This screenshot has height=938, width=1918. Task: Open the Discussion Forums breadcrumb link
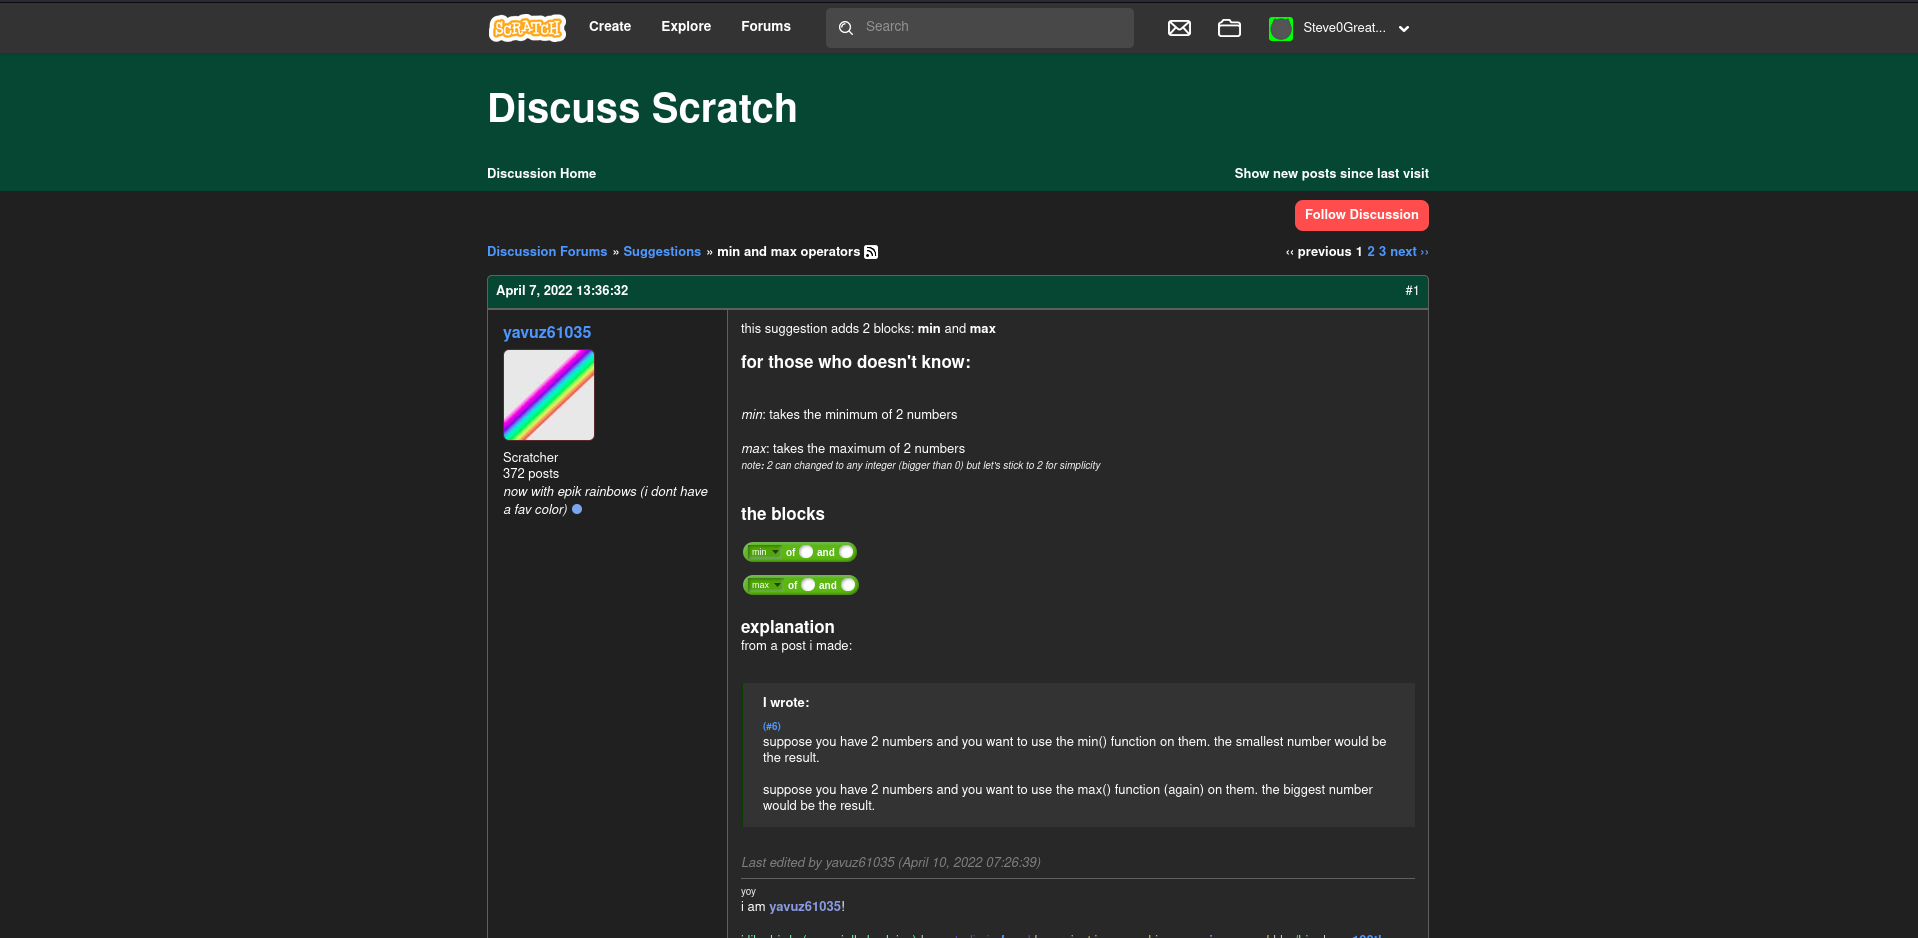point(547,251)
